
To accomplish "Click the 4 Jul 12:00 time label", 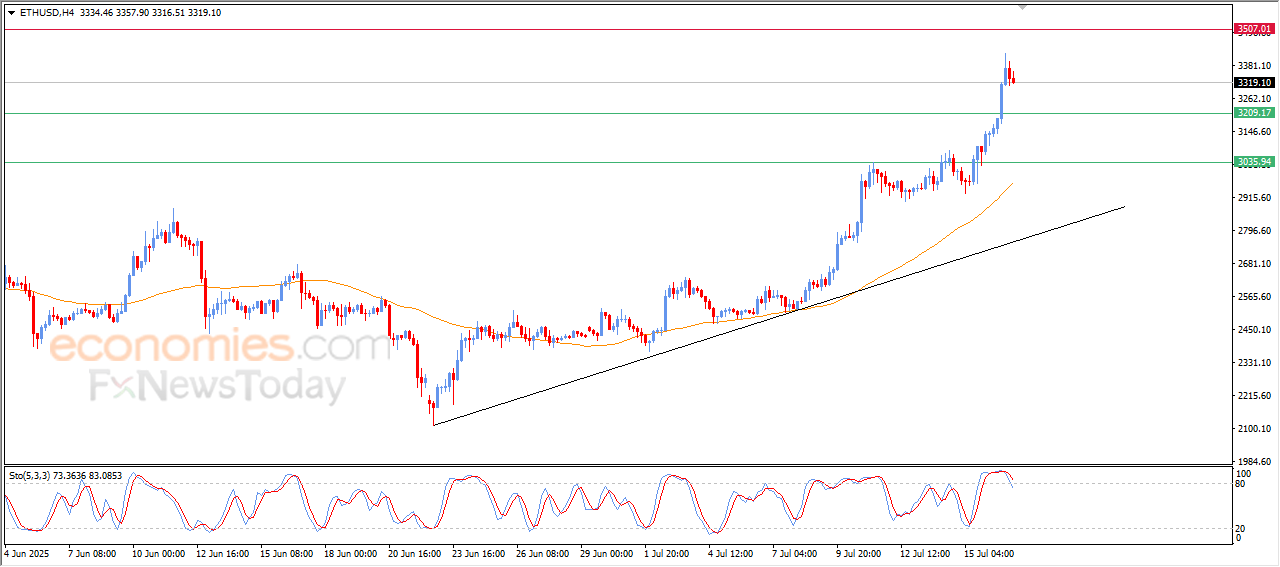I will [x=732, y=552].
